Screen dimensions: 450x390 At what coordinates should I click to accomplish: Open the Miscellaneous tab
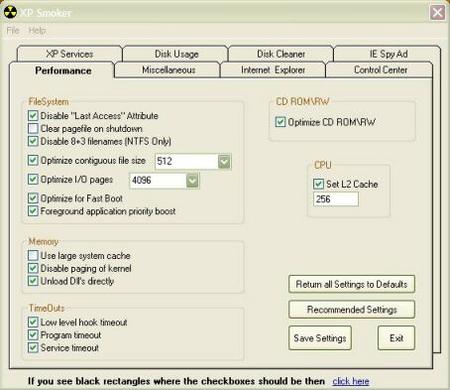(168, 70)
